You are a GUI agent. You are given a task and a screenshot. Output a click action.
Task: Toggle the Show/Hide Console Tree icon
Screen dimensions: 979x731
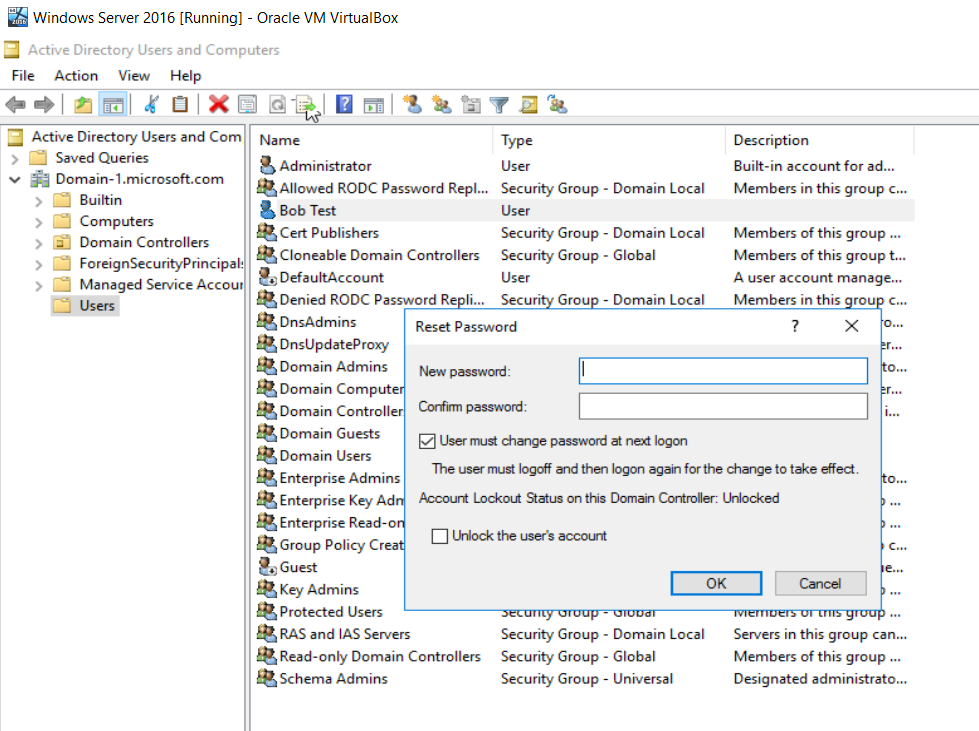113,104
